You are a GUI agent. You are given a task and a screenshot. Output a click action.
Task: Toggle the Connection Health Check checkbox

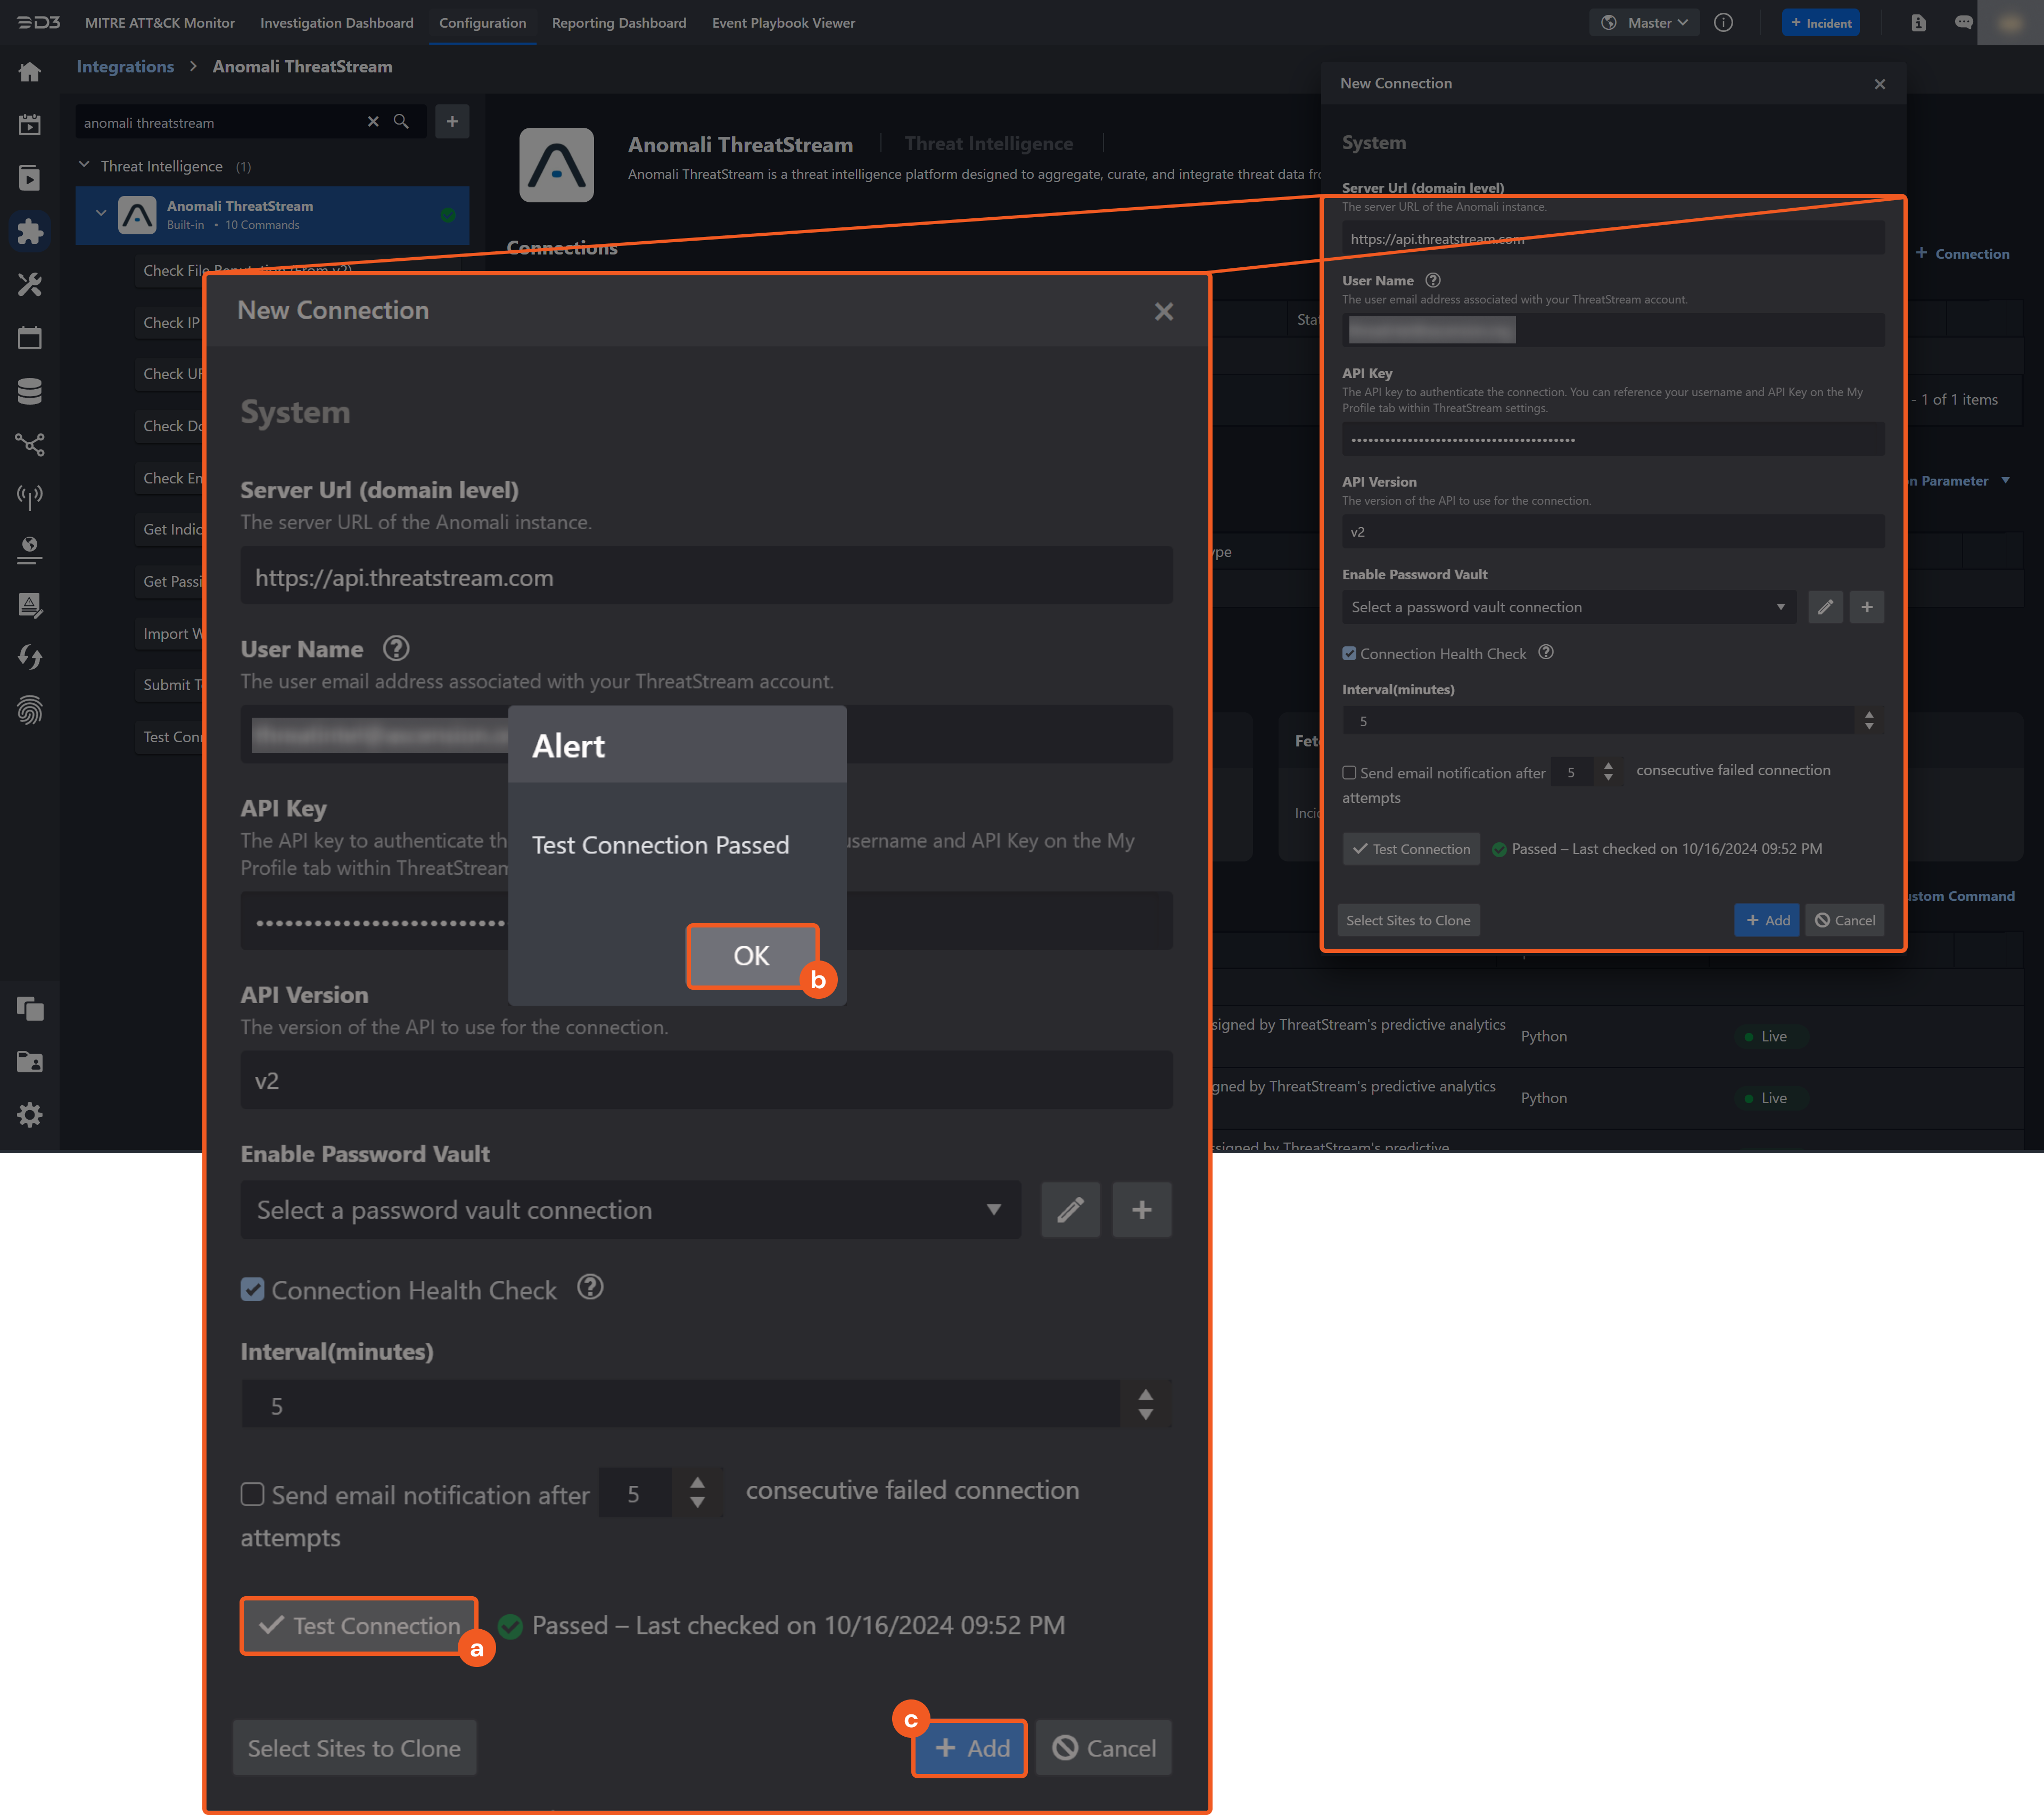point(253,1290)
